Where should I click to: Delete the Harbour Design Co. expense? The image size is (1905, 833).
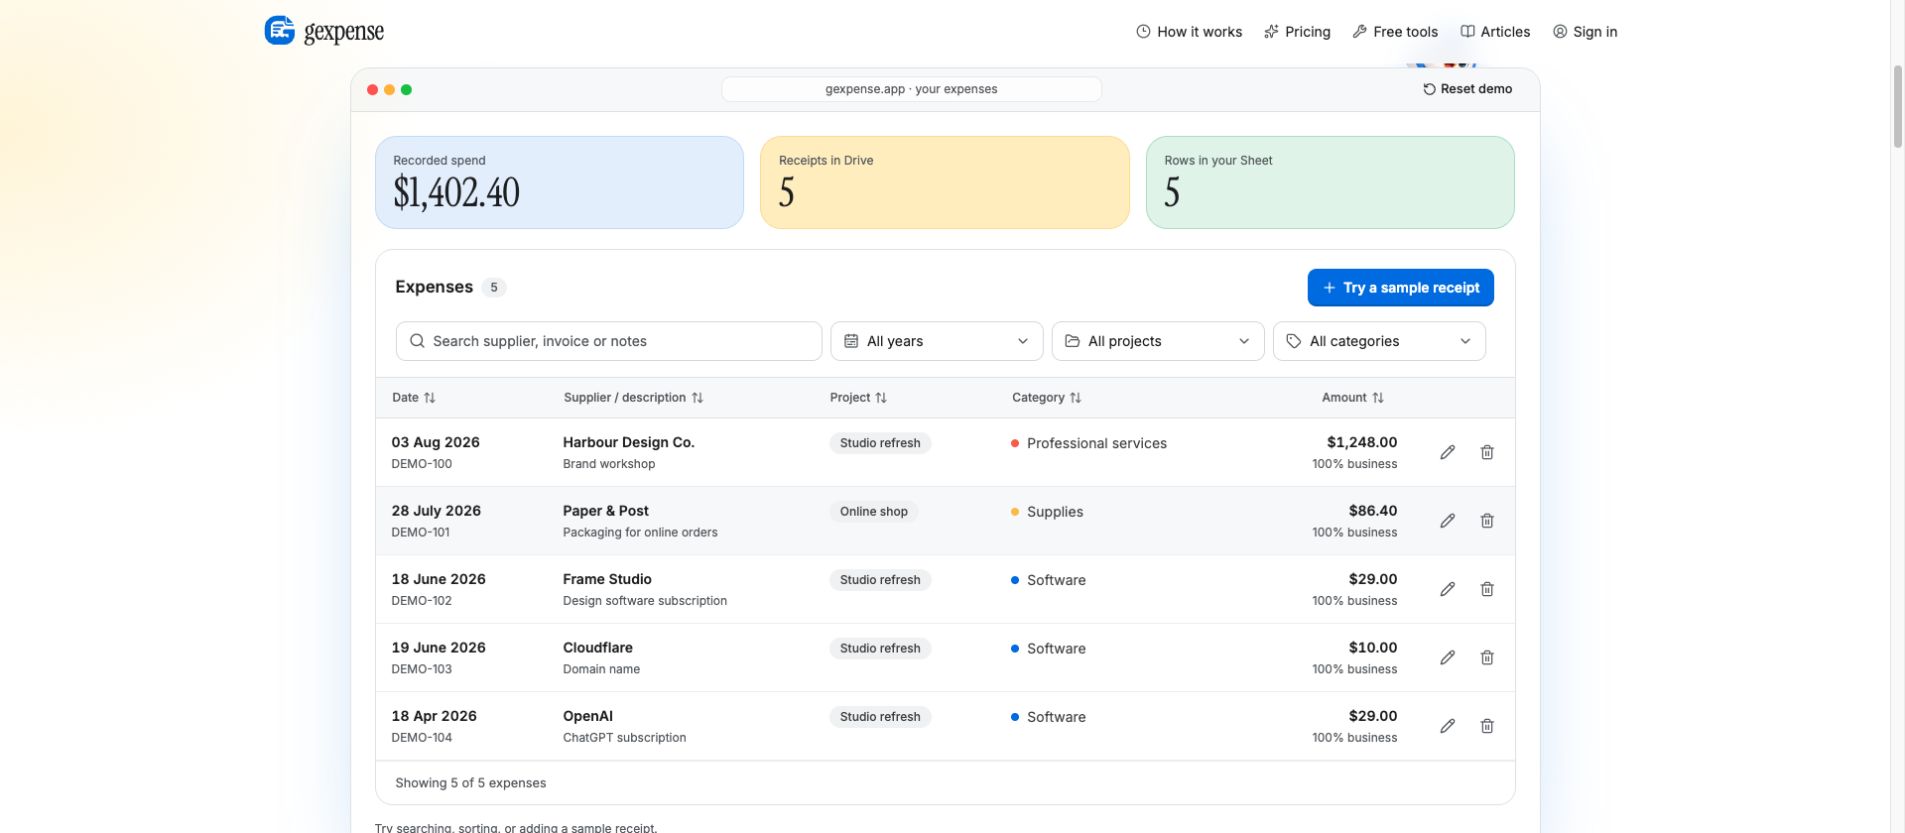[x=1487, y=452]
